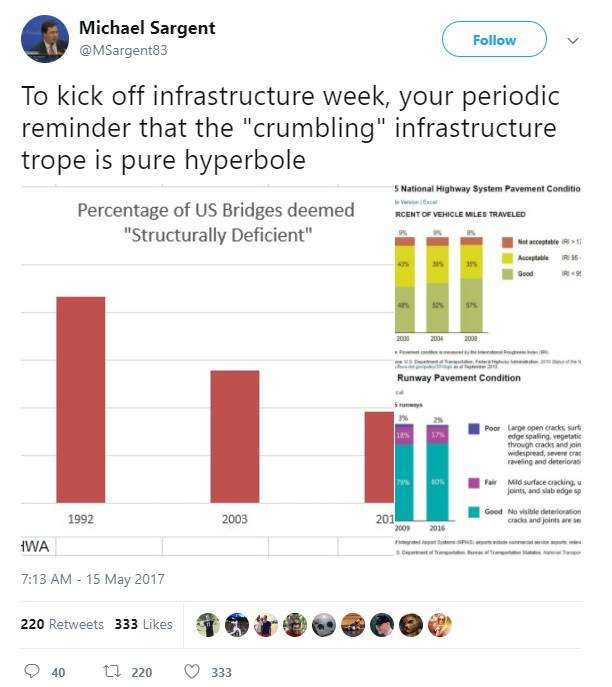Click the yellow Acceptable legend swatch
This screenshot has height=687, width=612.
pyautogui.click(x=507, y=259)
